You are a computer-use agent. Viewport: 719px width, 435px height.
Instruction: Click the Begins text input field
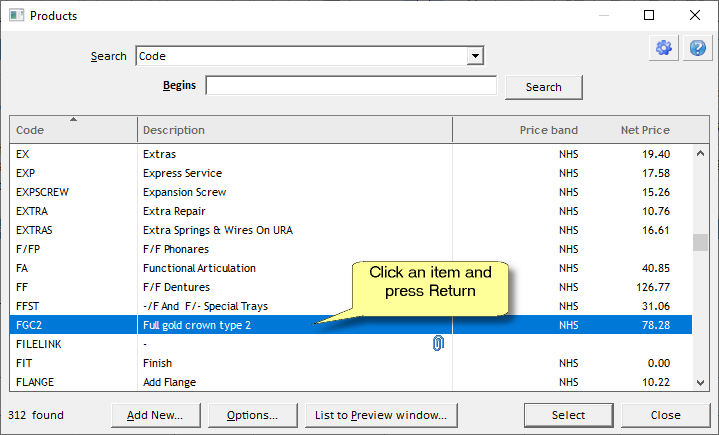[x=351, y=86]
